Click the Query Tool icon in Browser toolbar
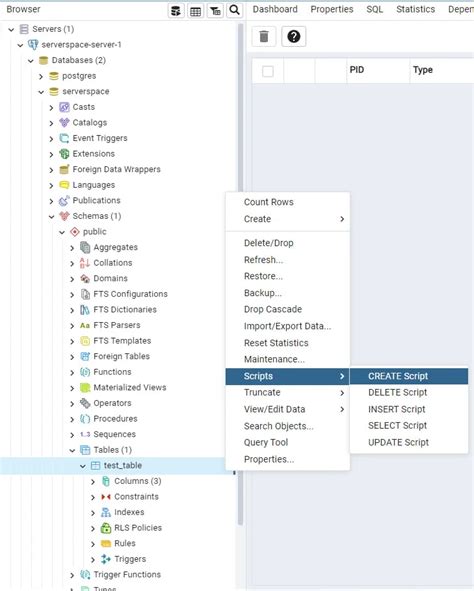474x591 pixels. (x=176, y=11)
